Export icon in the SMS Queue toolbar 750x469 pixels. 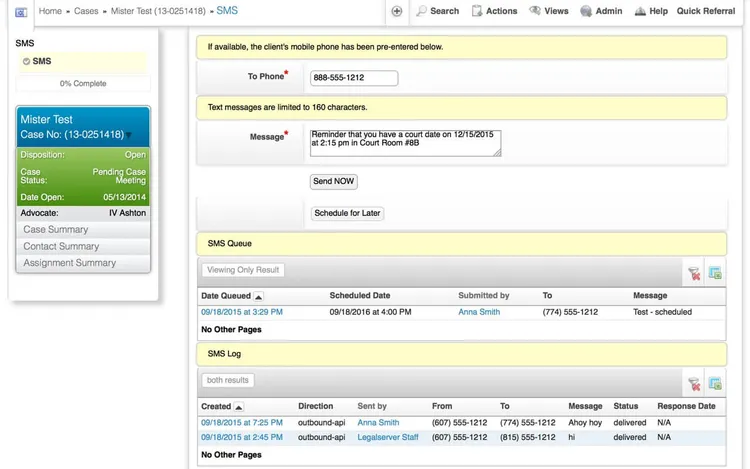coord(715,273)
